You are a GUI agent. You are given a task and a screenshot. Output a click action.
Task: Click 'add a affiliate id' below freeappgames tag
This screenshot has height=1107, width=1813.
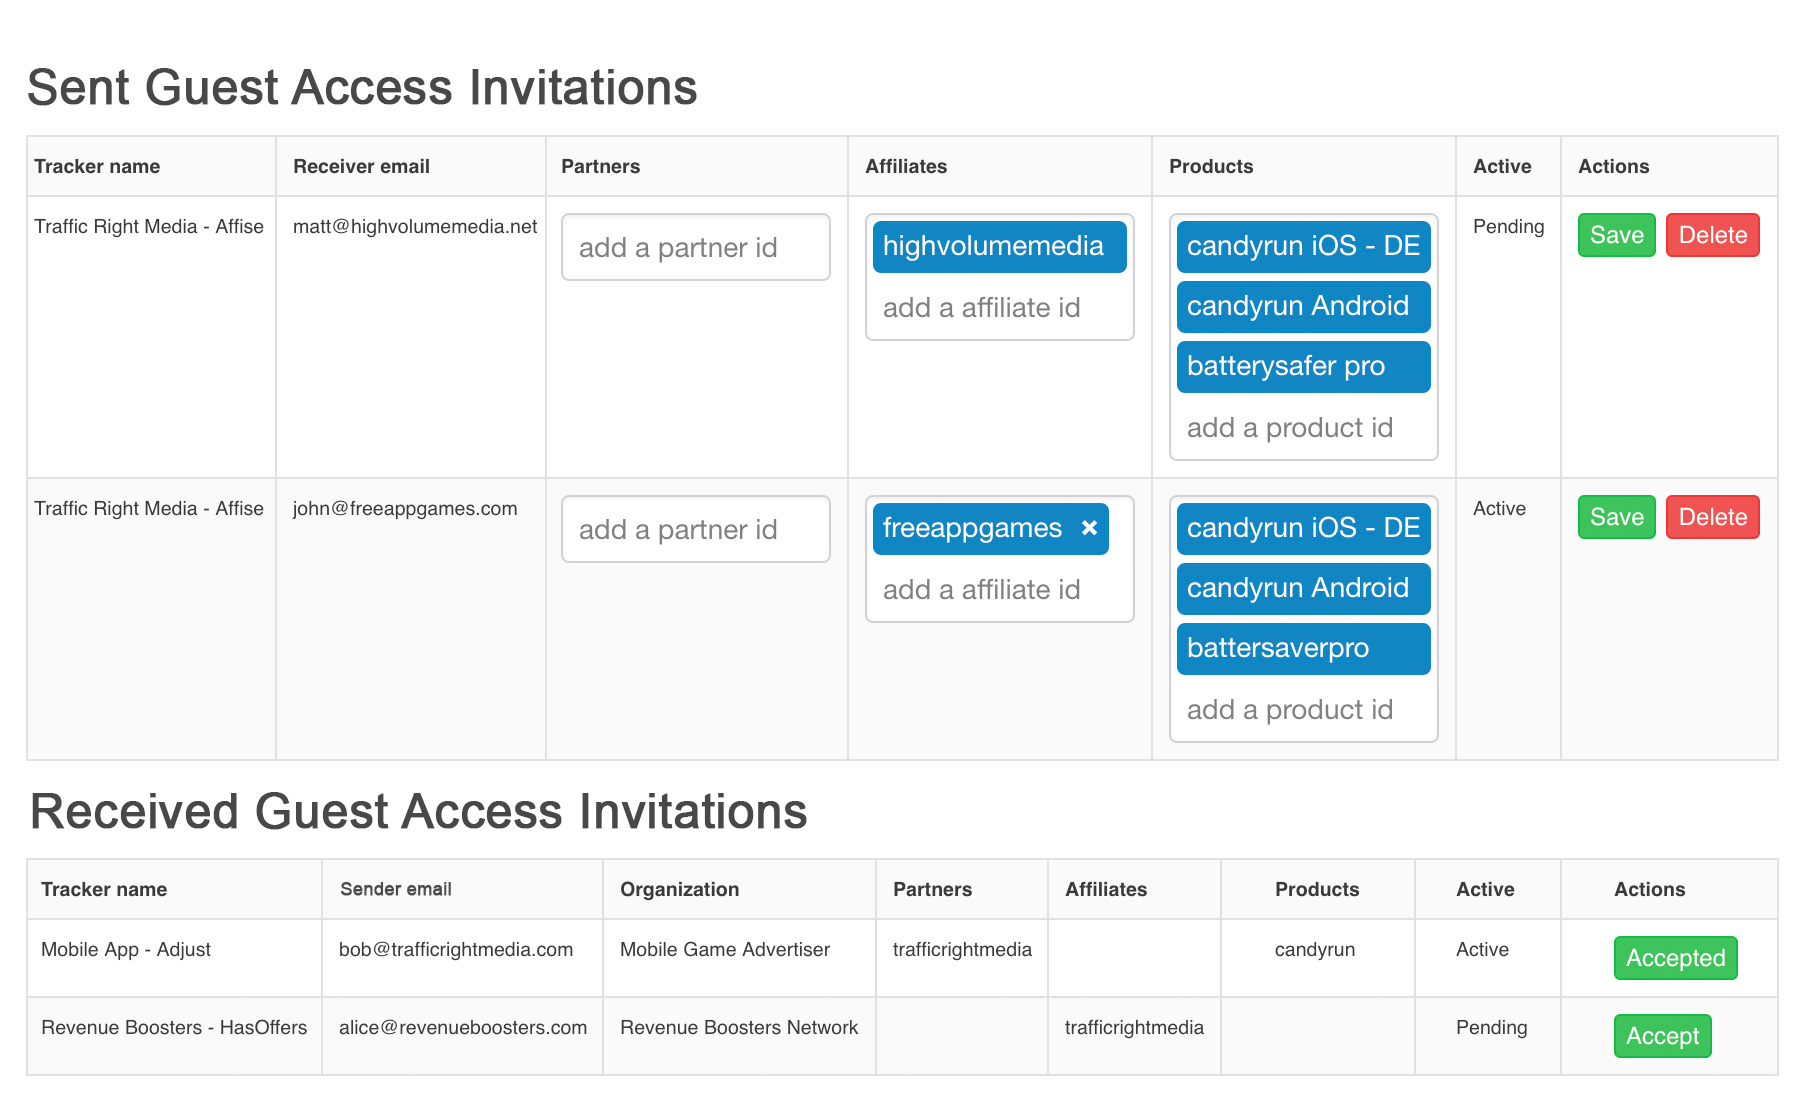tap(981, 590)
